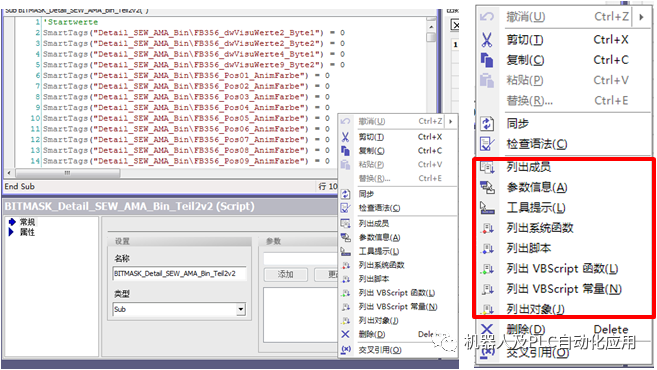Screen dimensions: 657x370
Task: Choose 替换(R)... in small context menu
Action: coord(374,179)
